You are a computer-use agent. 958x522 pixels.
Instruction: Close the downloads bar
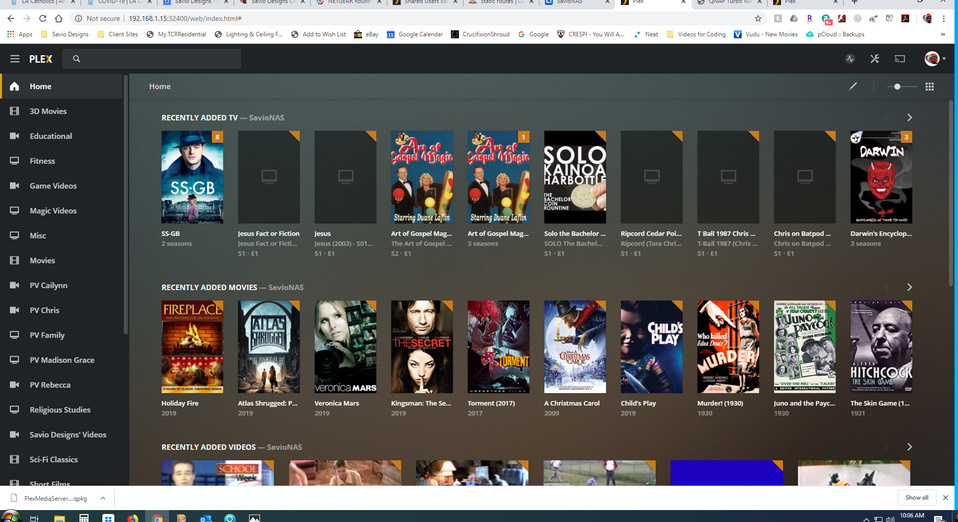[945, 498]
